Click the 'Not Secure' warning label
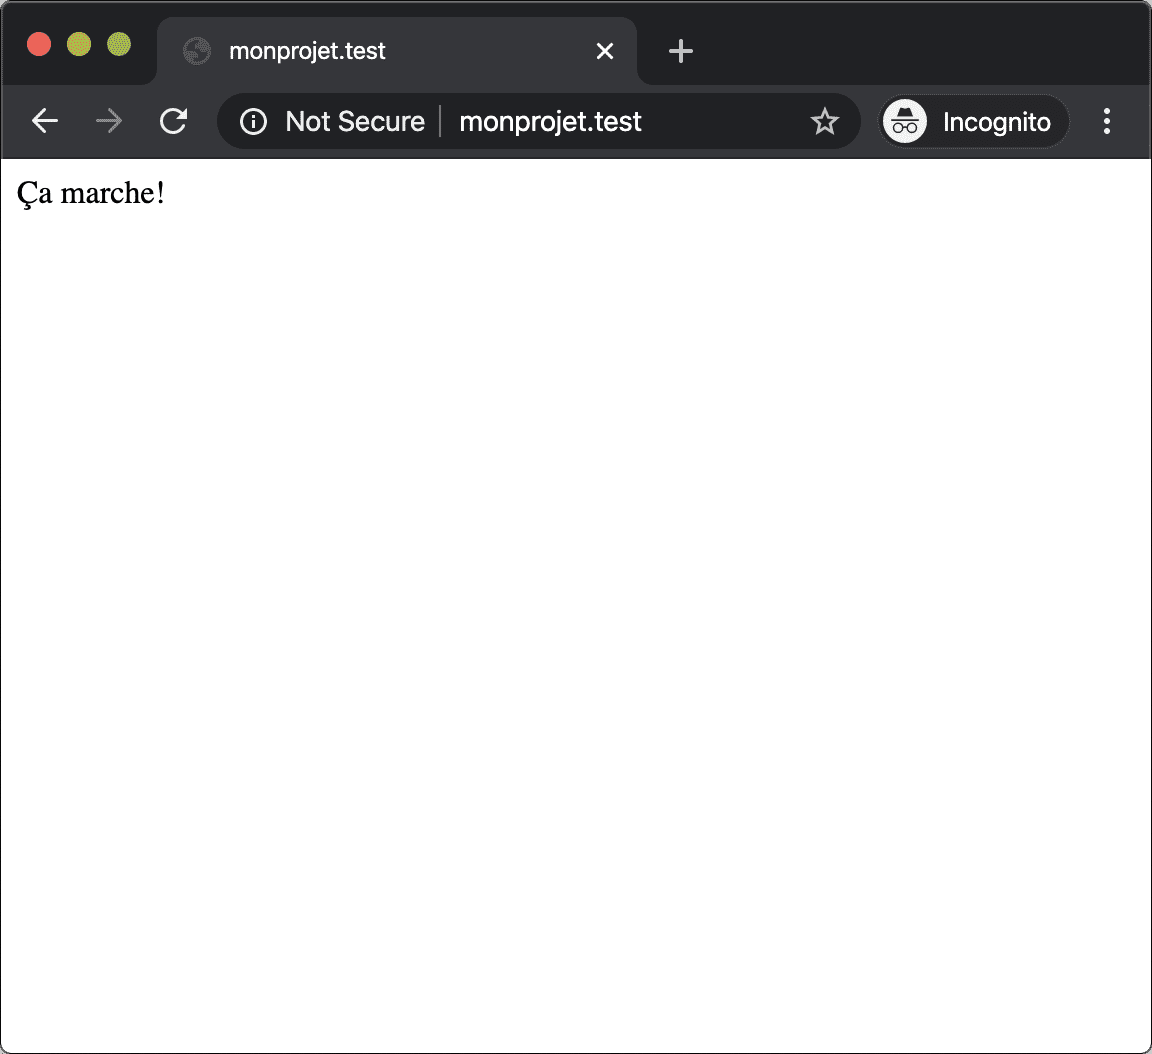 pyautogui.click(x=355, y=121)
